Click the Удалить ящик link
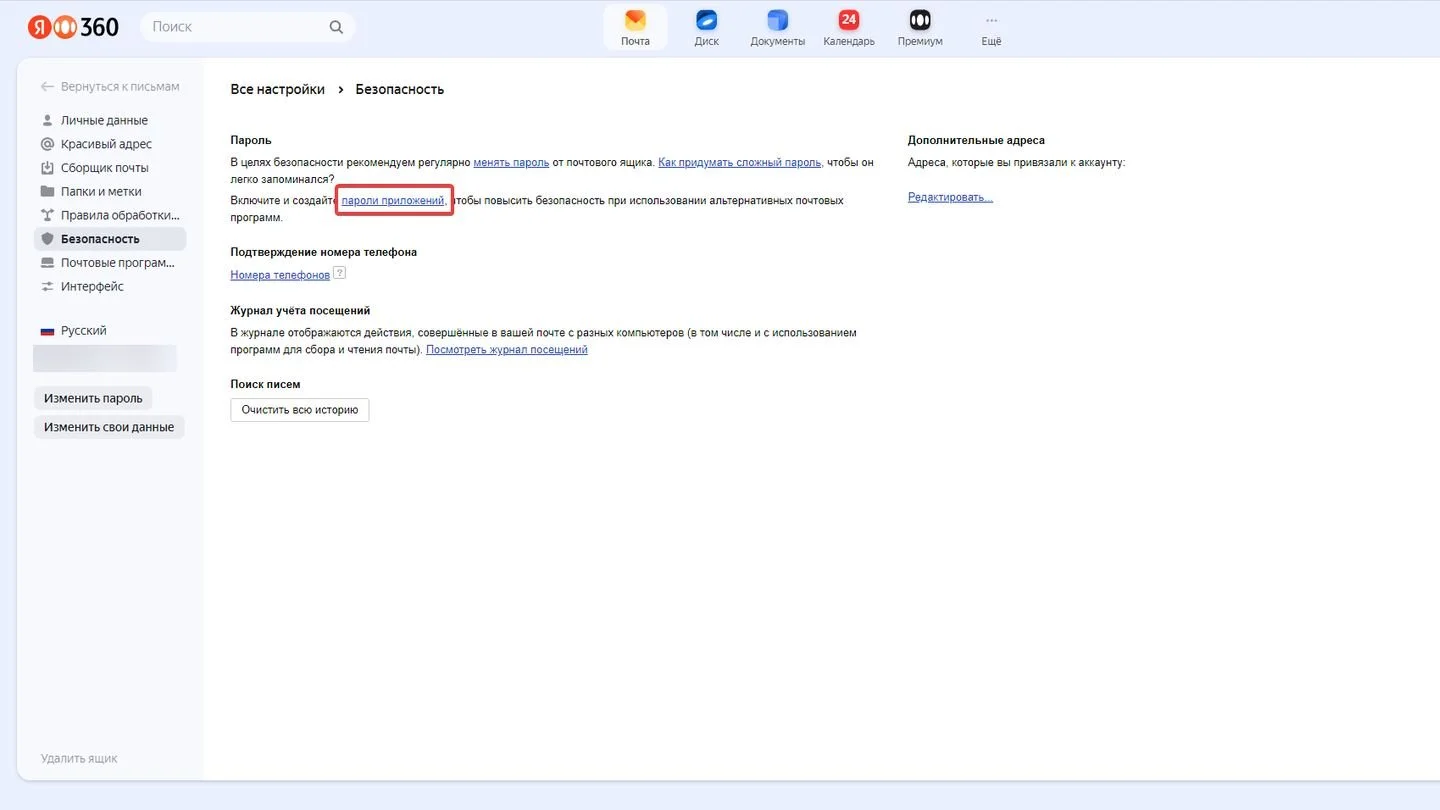This screenshot has width=1440, height=810. coord(79,759)
